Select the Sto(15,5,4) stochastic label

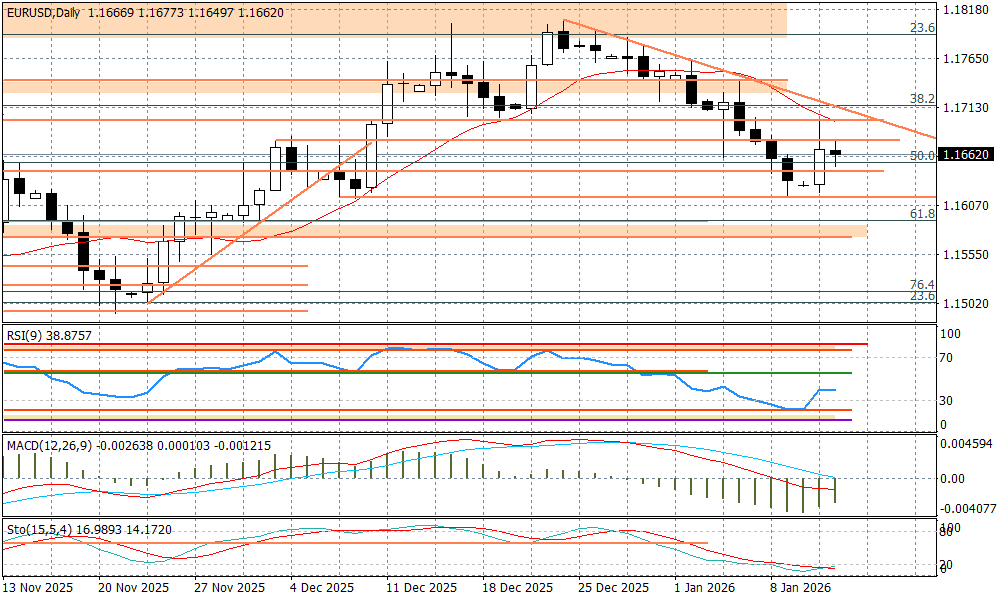pyautogui.click(x=40, y=528)
